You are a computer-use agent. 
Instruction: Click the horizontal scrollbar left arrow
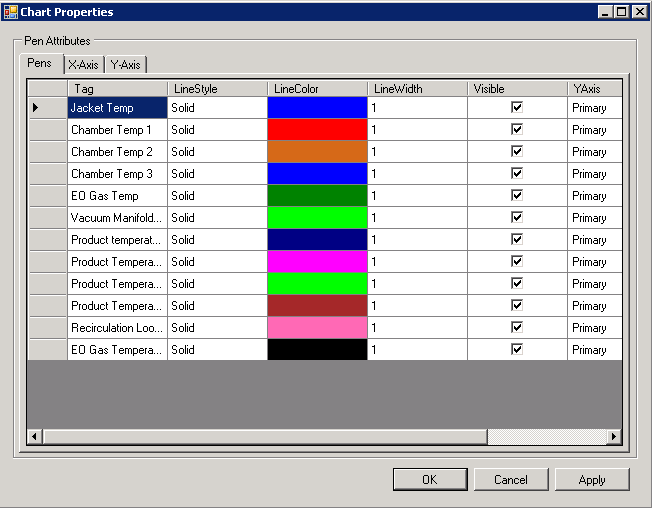[x=34, y=437]
